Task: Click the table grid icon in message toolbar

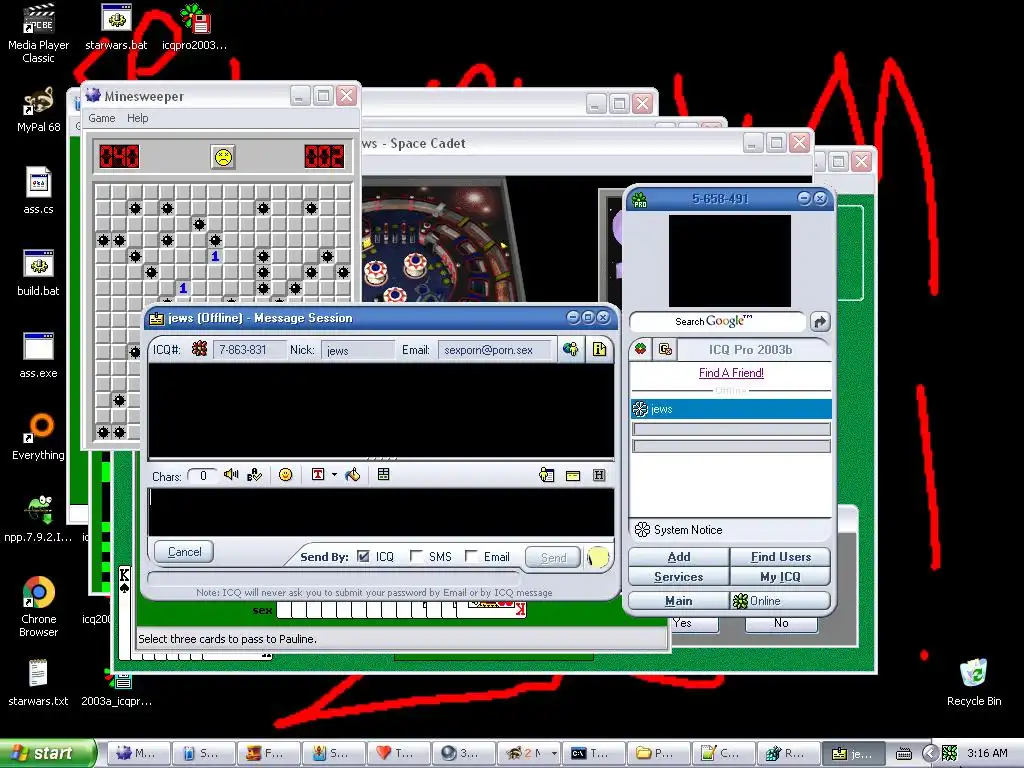Action: [x=384, y=475]
